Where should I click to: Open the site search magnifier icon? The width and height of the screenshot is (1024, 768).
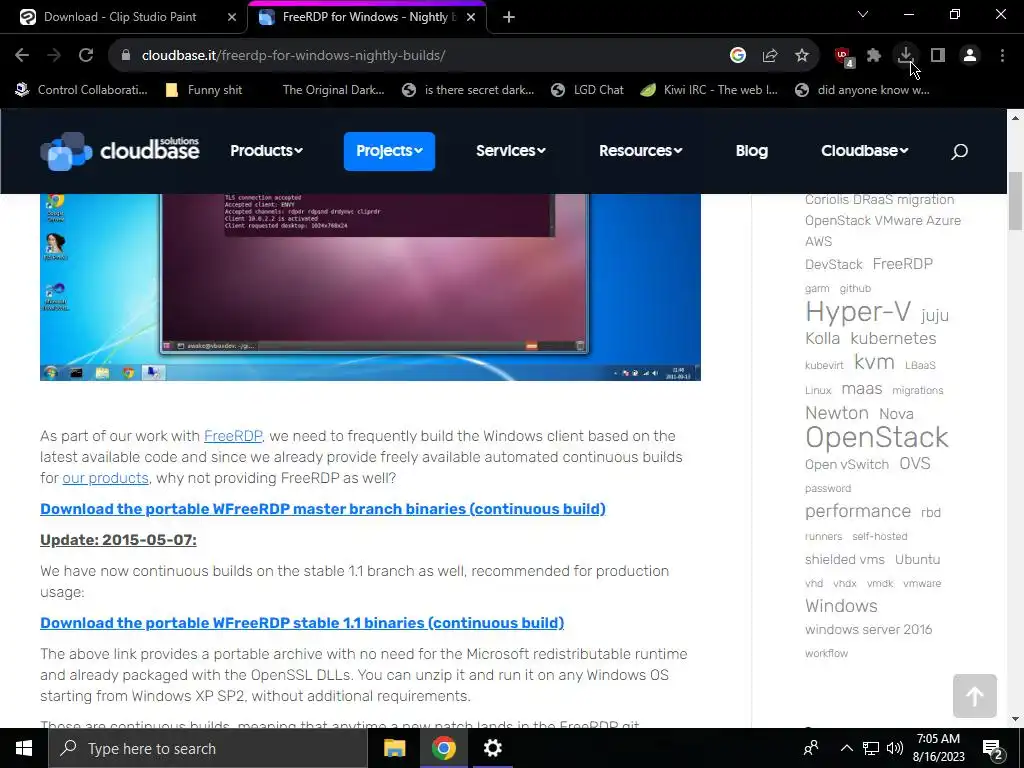coord(959,152)
